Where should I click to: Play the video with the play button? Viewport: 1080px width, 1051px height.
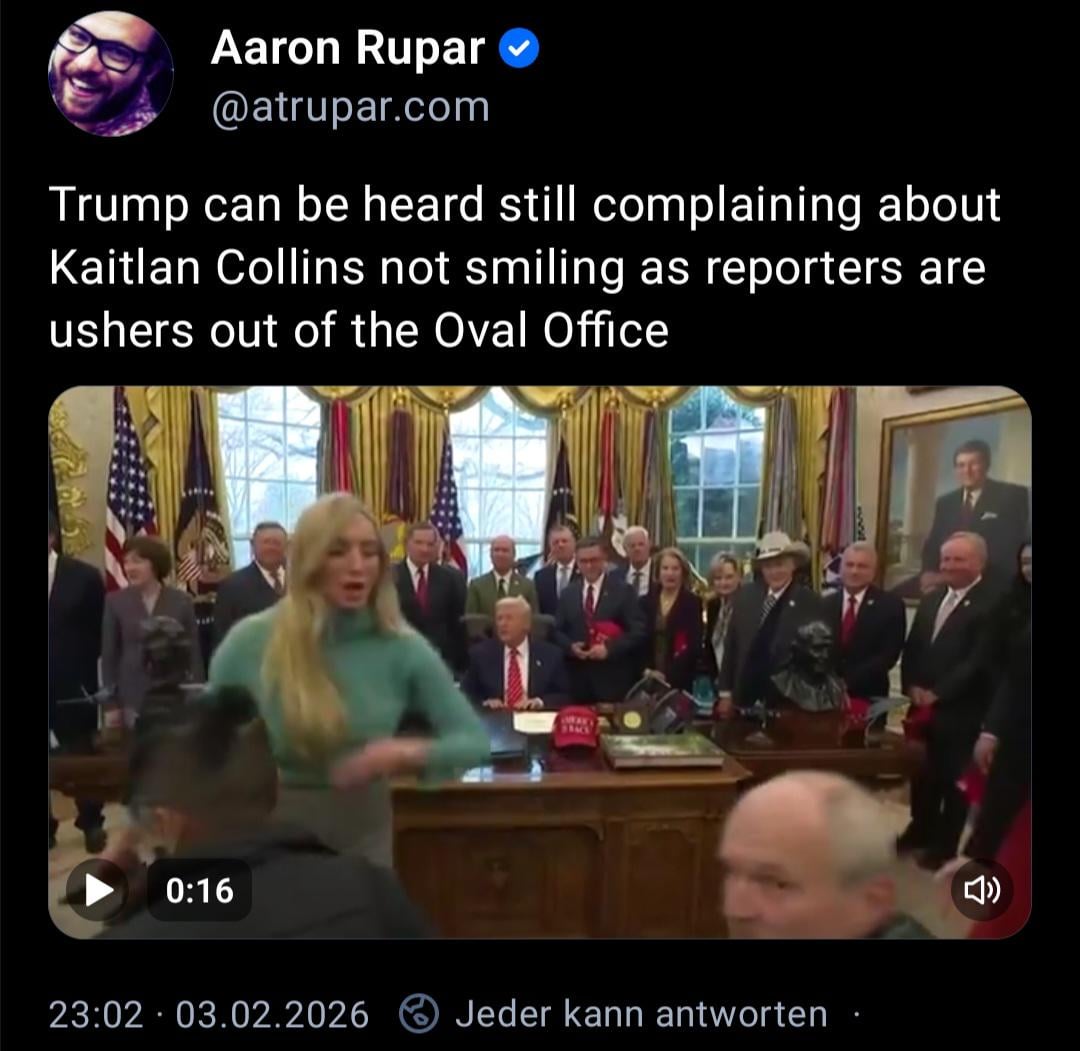click(x=98, y=891)
